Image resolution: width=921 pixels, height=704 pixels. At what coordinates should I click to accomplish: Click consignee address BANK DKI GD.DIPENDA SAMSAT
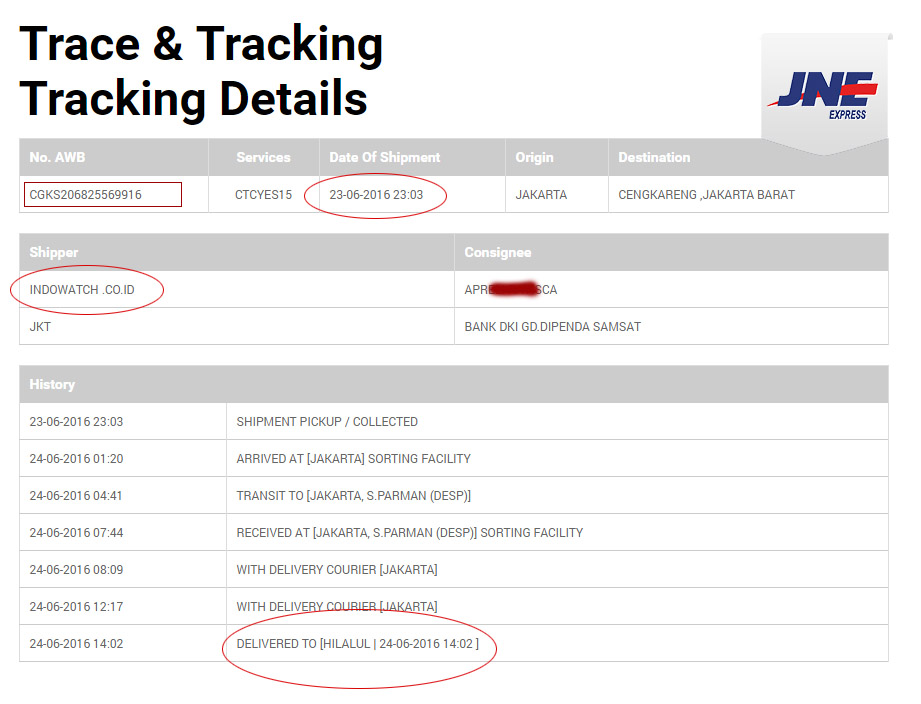click(553, 327)
